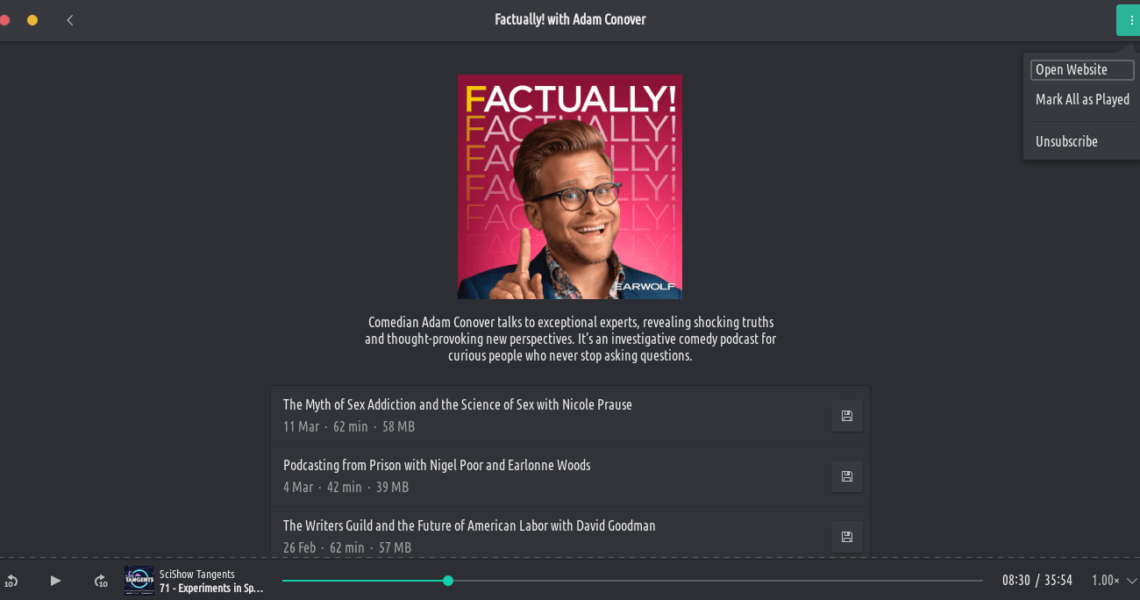Go back using the header arrow
1140x600 pixels.
tap(70, 20)
